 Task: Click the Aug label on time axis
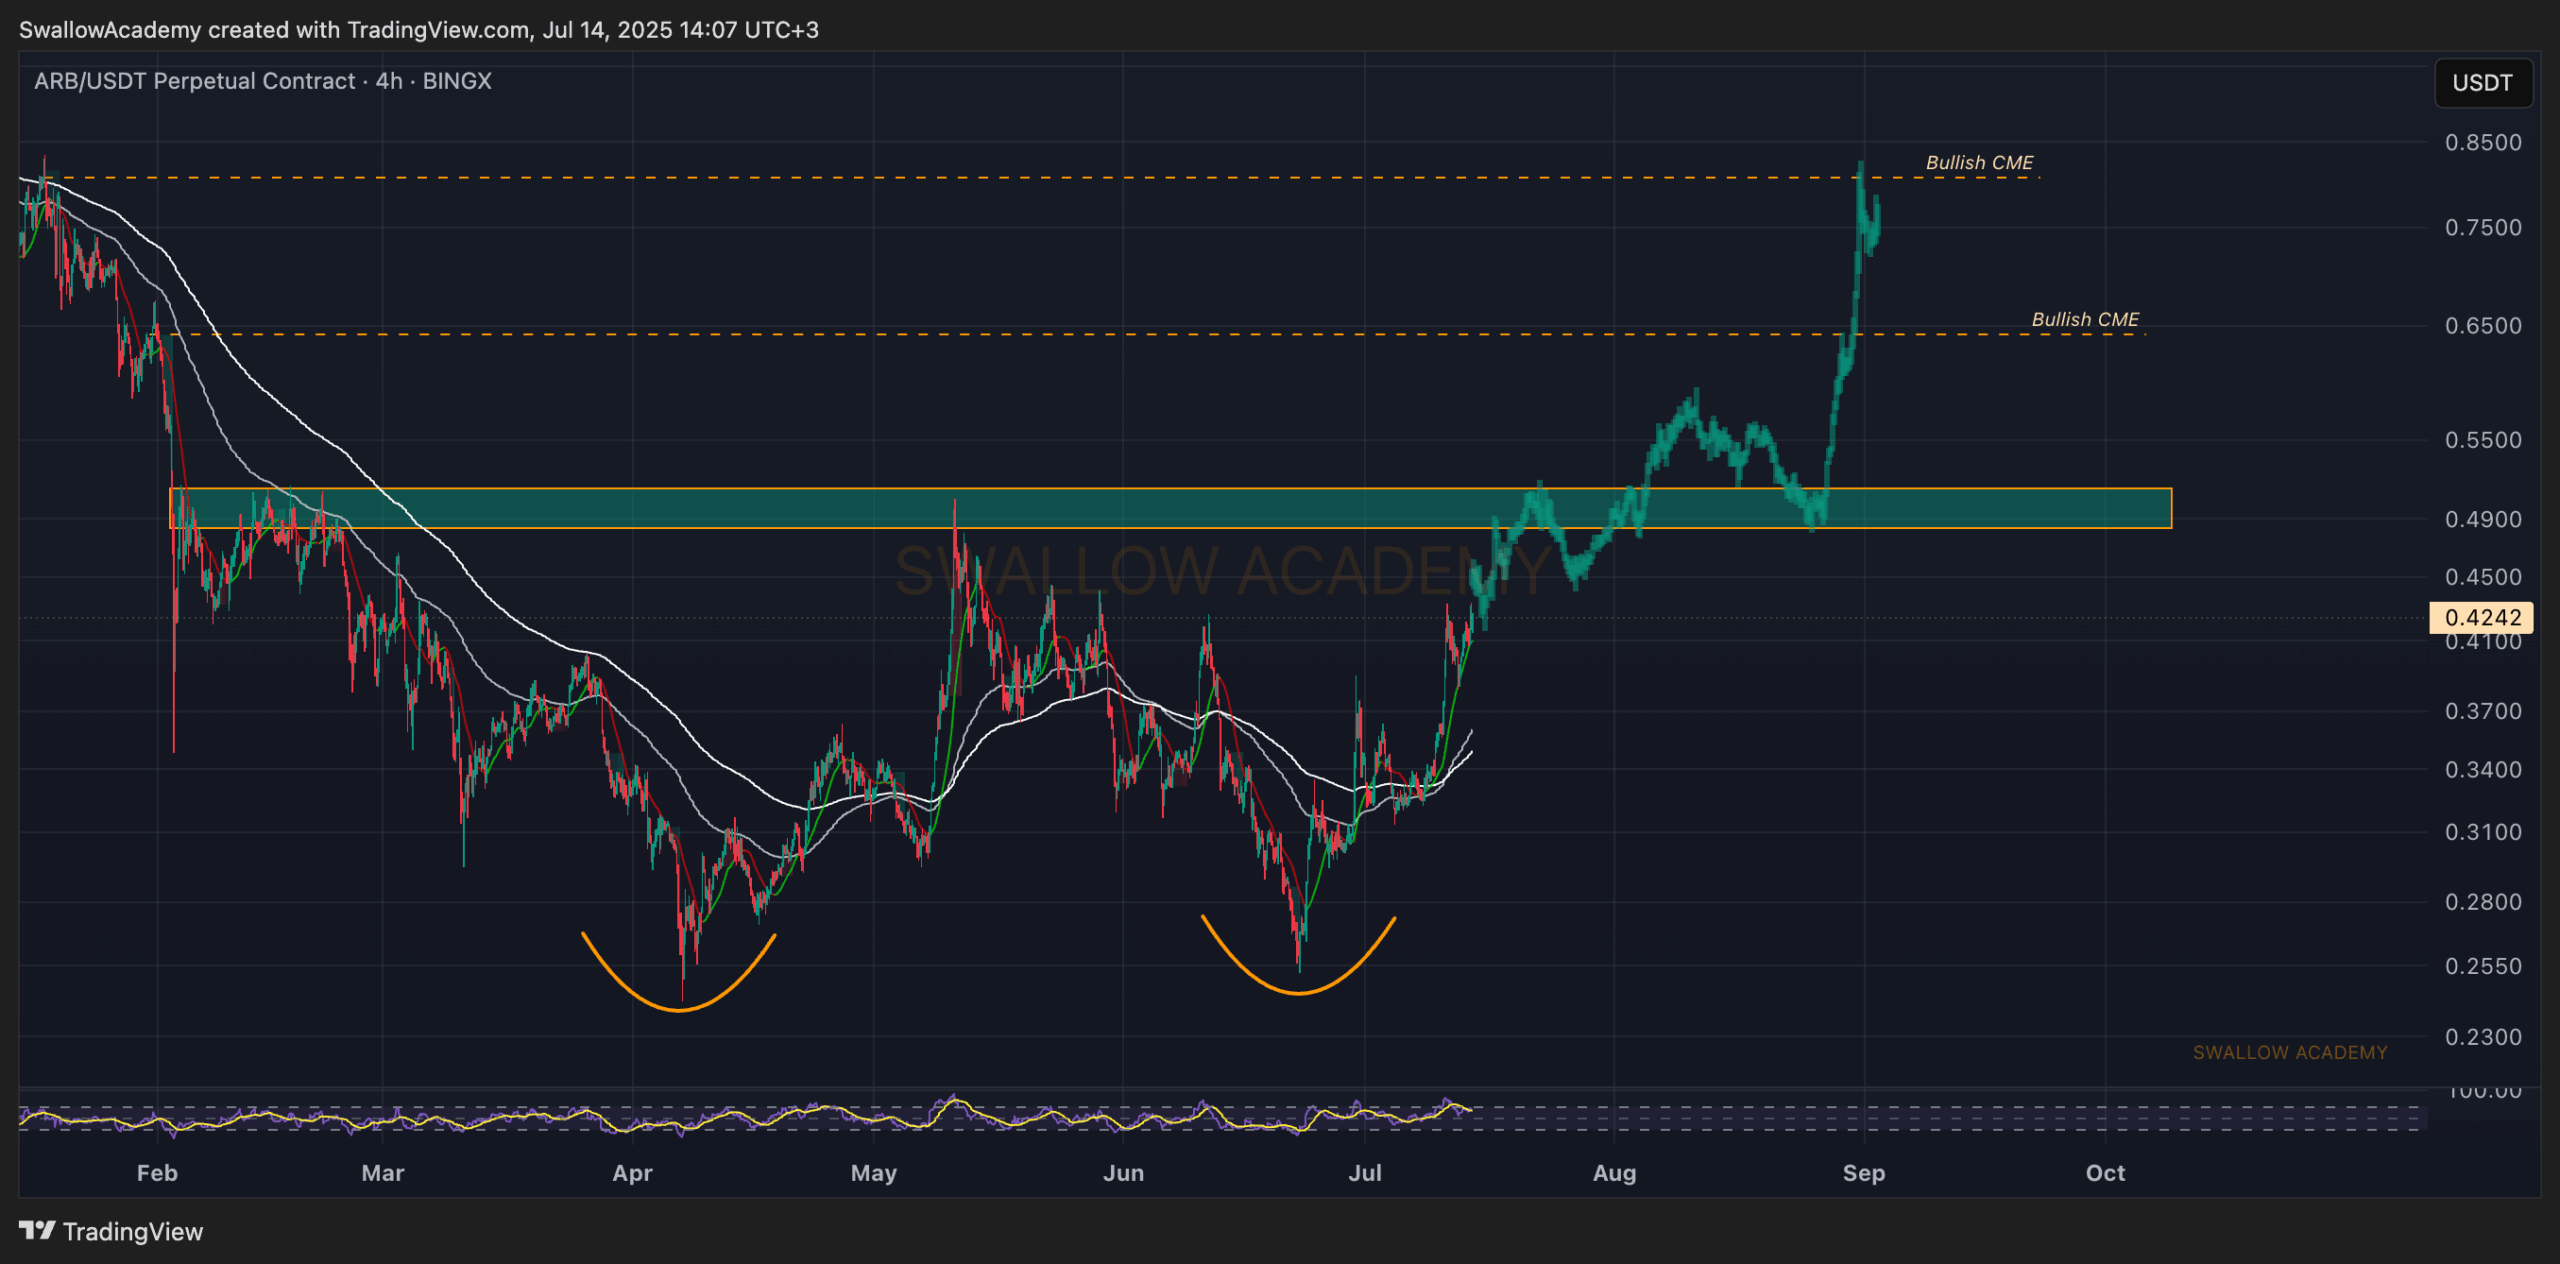point(1614,1173)
